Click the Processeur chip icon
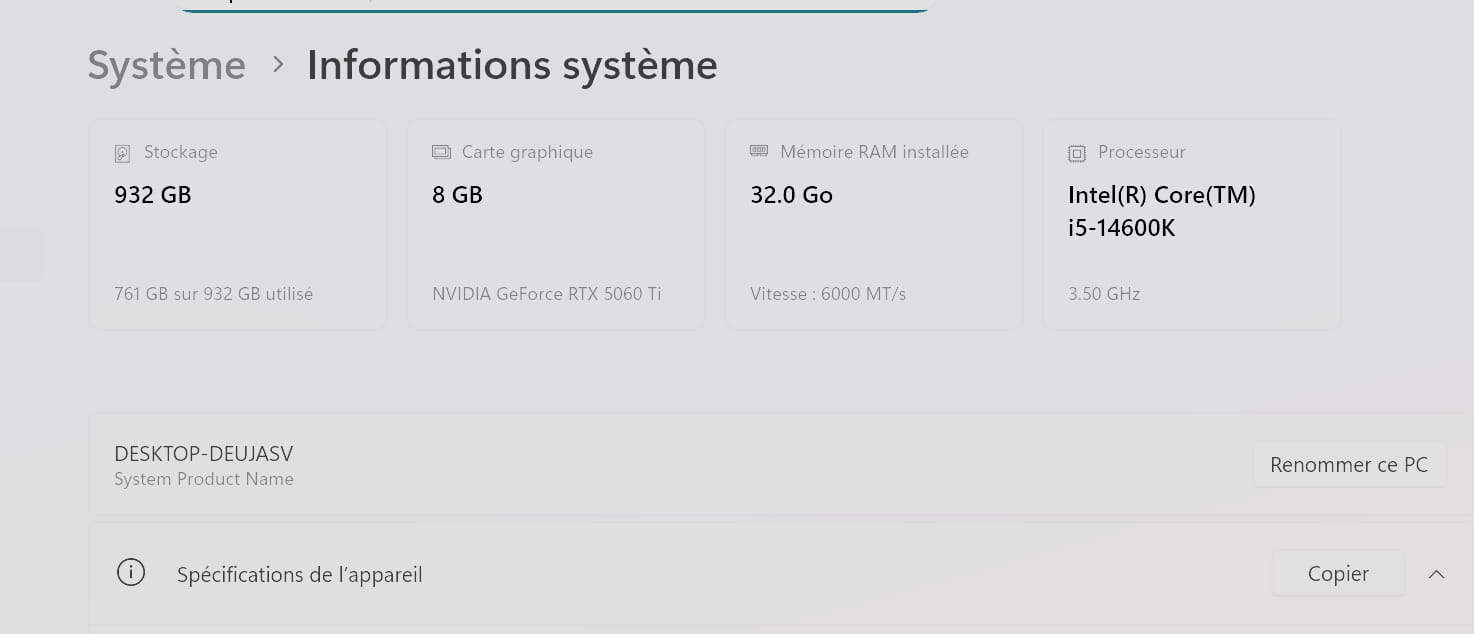This screenshot has width=1474, height=634. point(1077,153)
